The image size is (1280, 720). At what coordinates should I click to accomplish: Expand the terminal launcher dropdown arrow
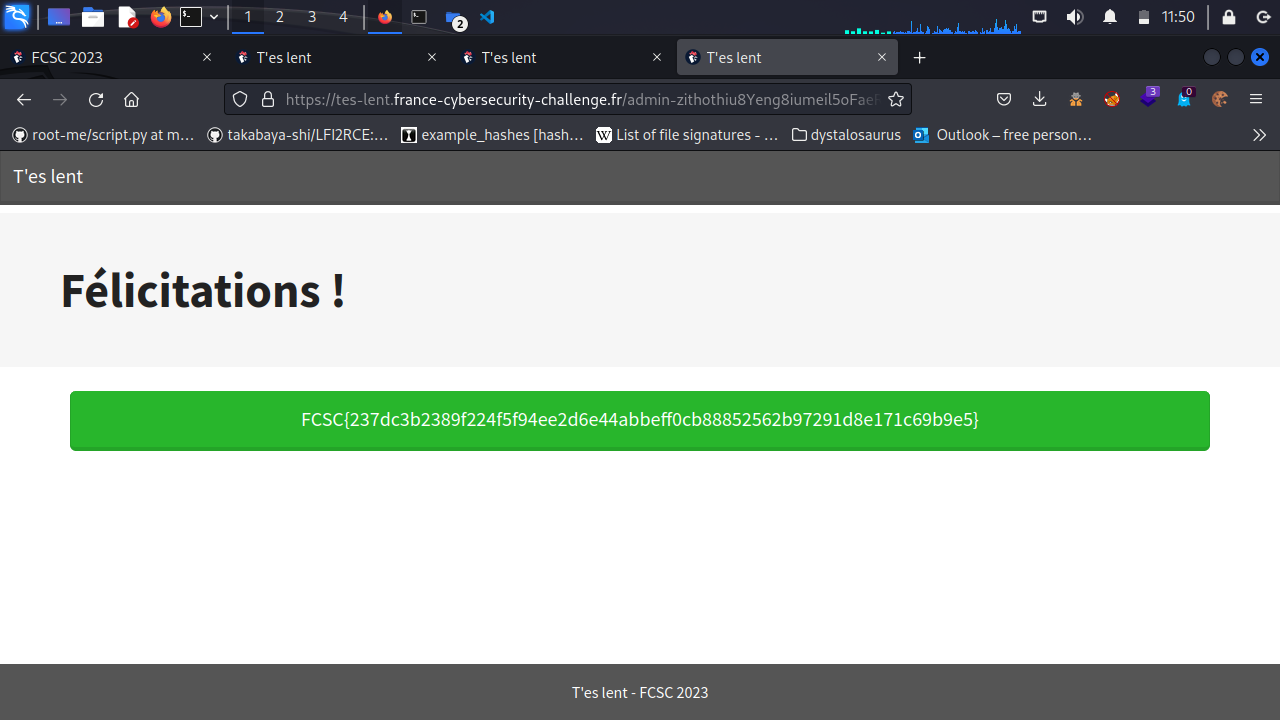click(214, 17)
